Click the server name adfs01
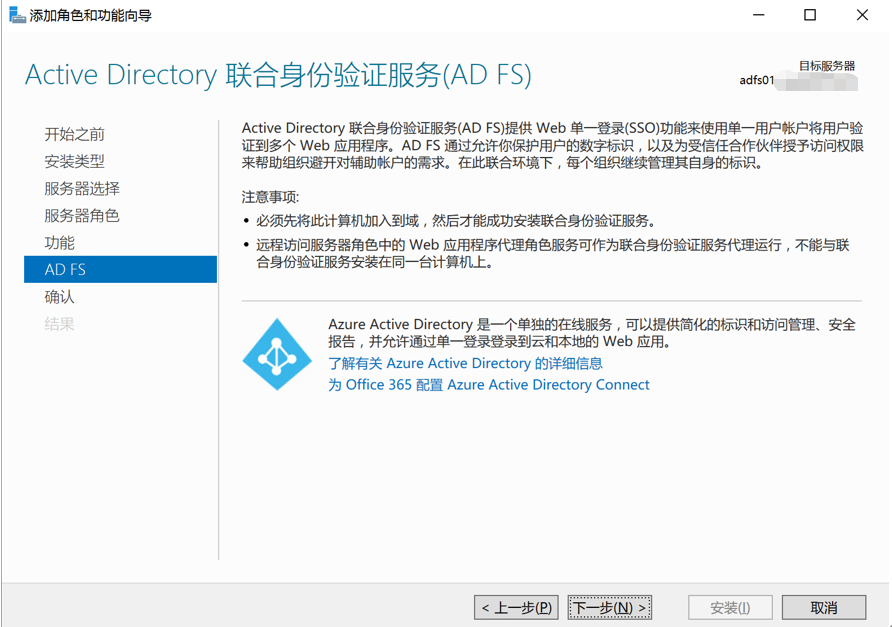Image resolution: width=892 pixels, height=627 pixels. (x=757, y=80)
